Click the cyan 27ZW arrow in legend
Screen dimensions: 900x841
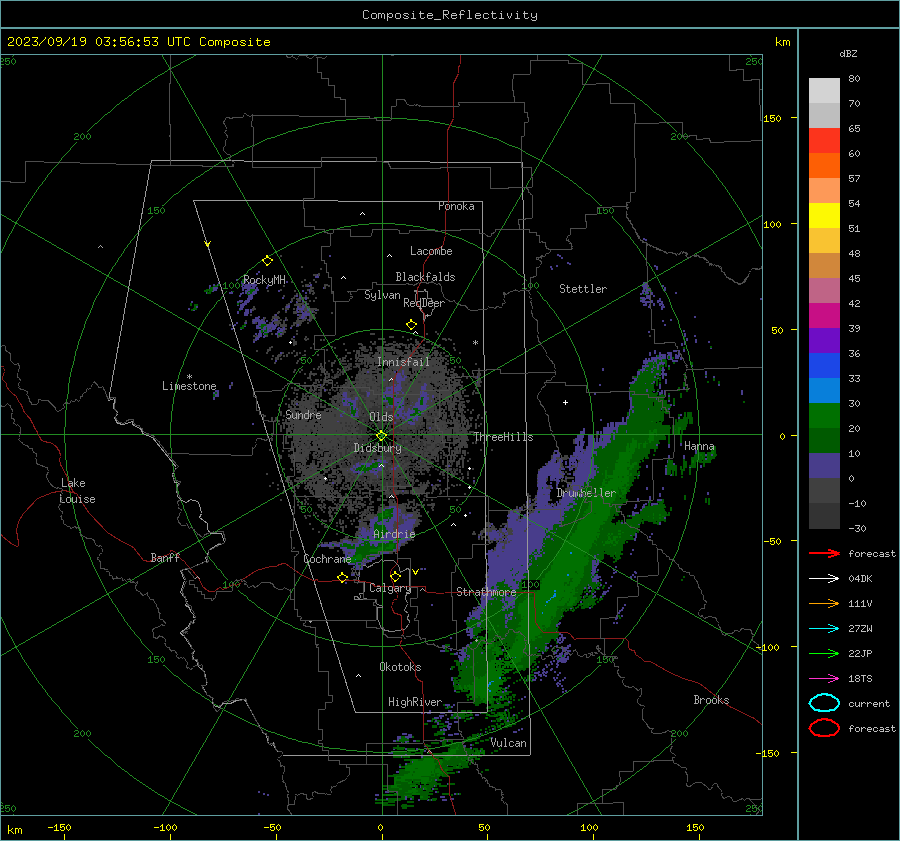click(x=824, y=629)
